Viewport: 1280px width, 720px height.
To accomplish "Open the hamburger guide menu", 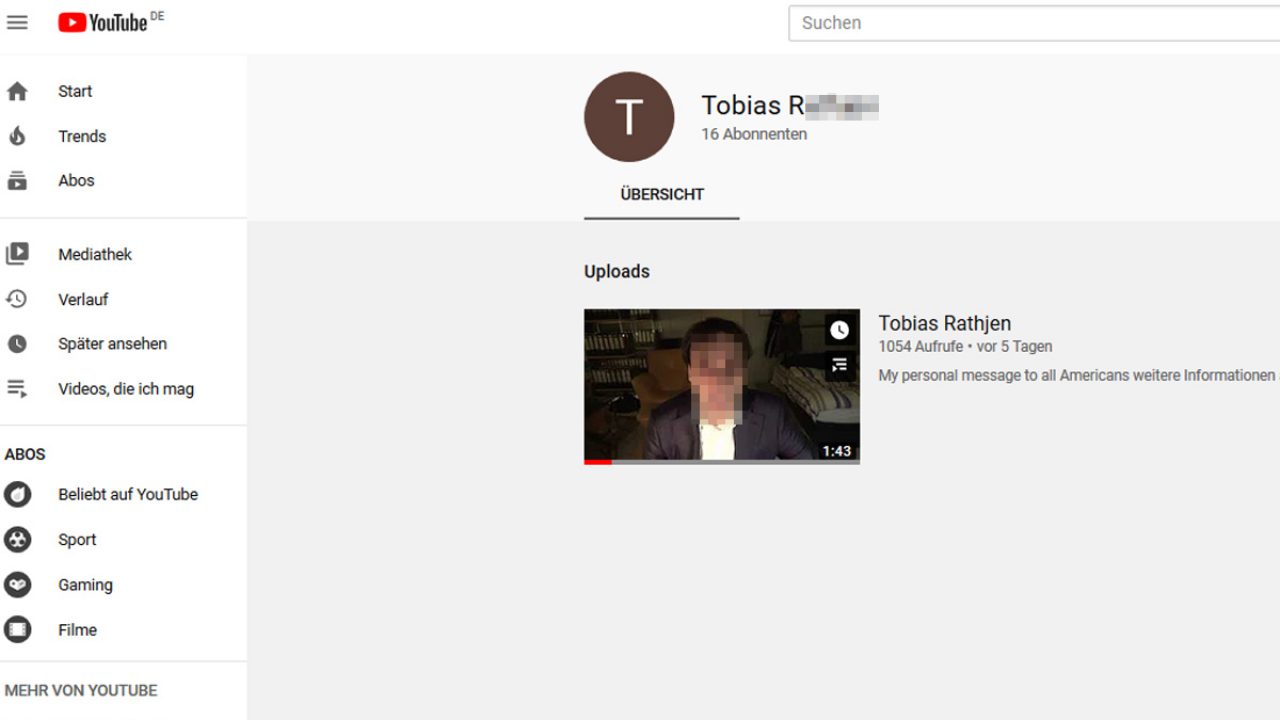I will tap(17, 22).
